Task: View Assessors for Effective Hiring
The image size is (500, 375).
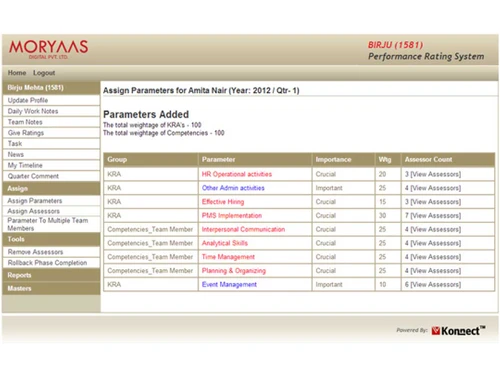Action: coord(436,202)
